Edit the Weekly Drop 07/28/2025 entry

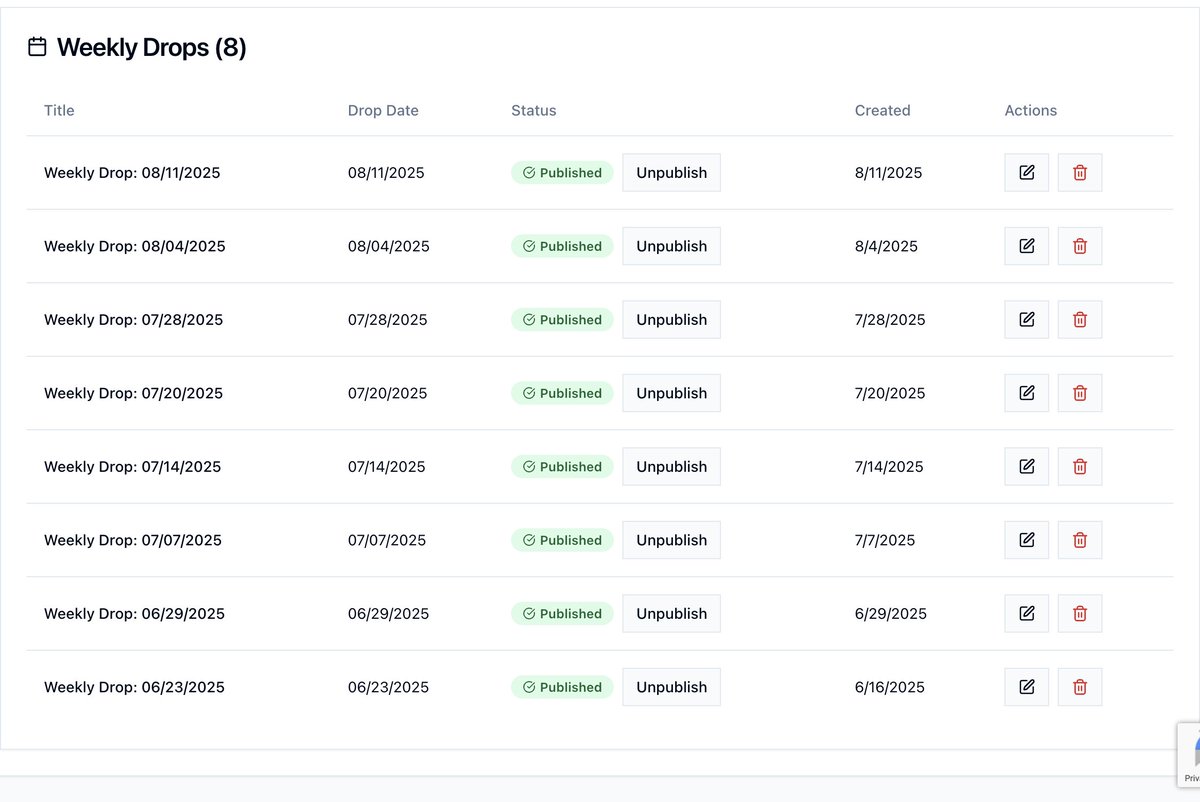tap(1027, 320)
